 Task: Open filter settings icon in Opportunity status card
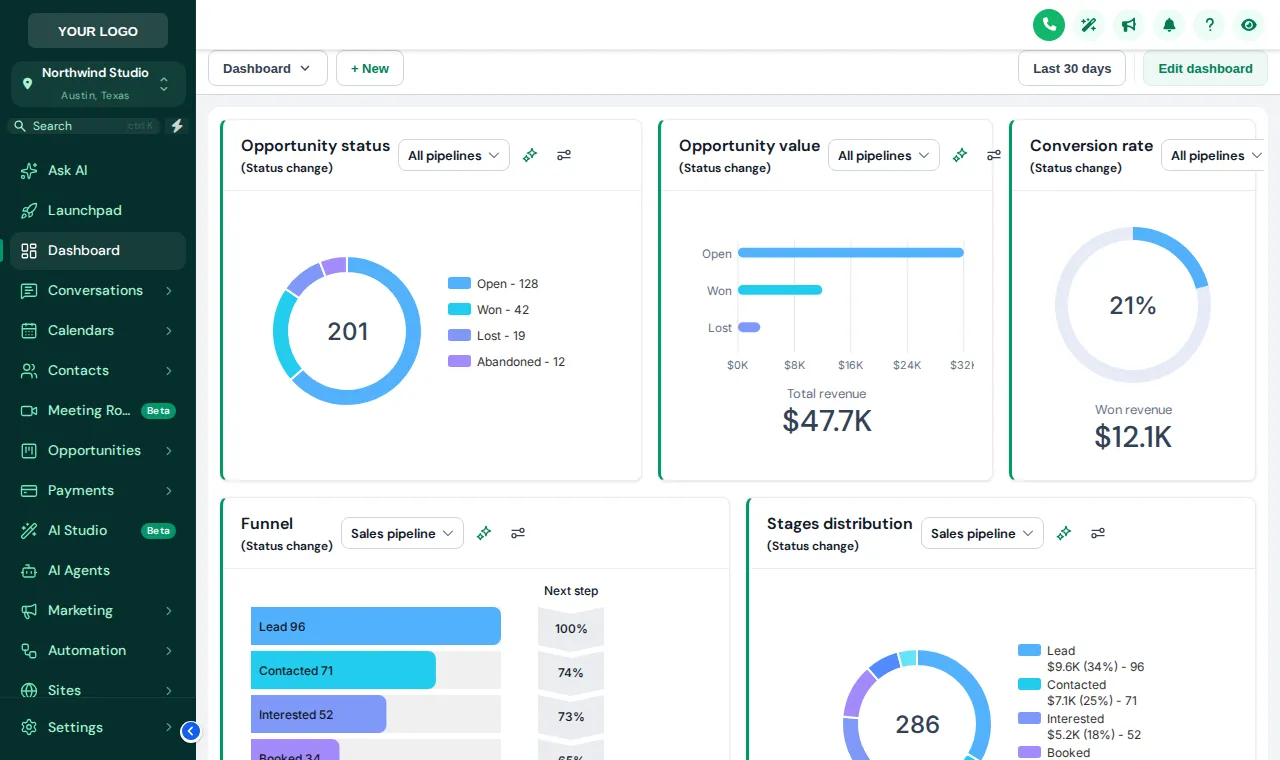(x=564, y=155)
